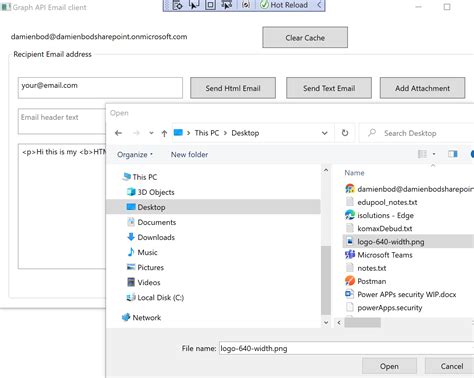
Task: Click the Name column header
Action: [354, 173]
